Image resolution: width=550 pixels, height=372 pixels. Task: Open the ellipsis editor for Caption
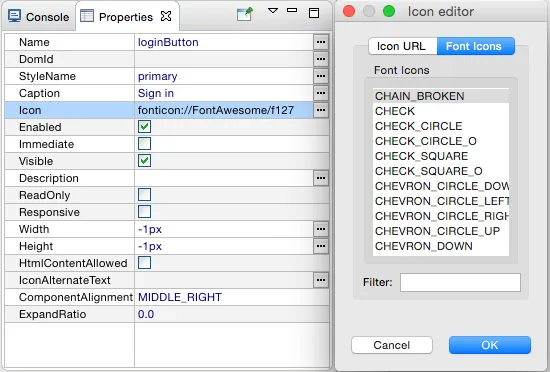(x=321, y=93)
